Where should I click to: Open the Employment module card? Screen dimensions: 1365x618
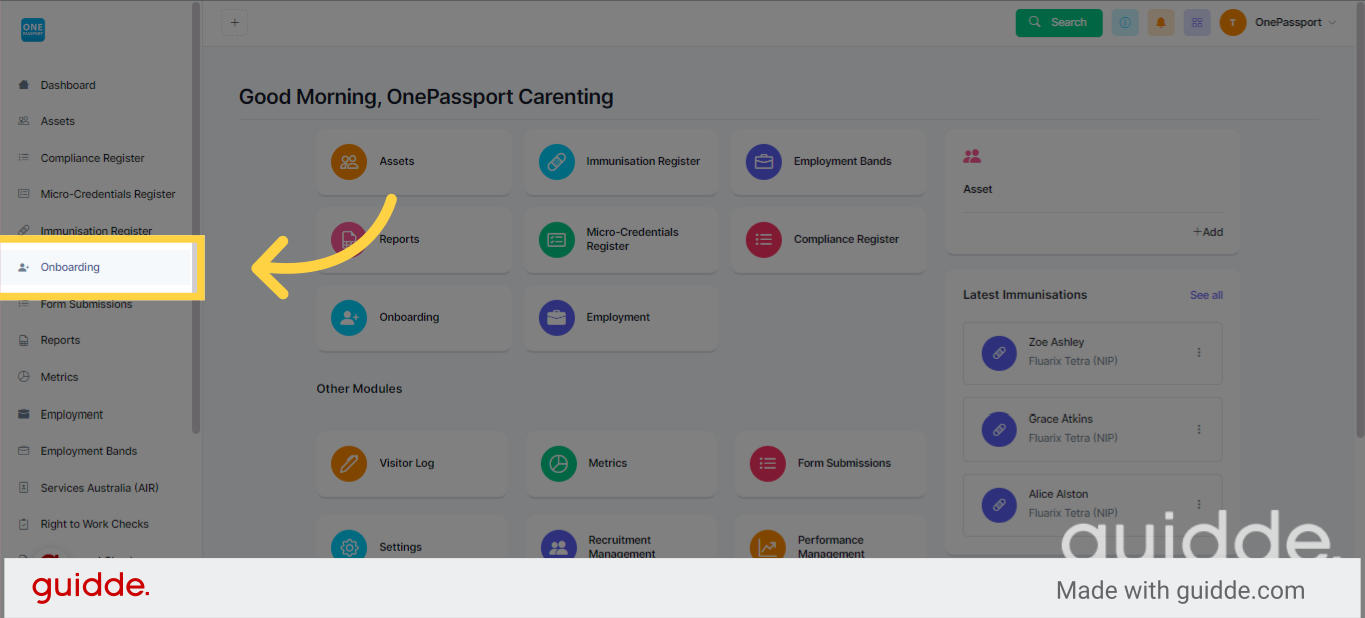click(x=621, y=317)
